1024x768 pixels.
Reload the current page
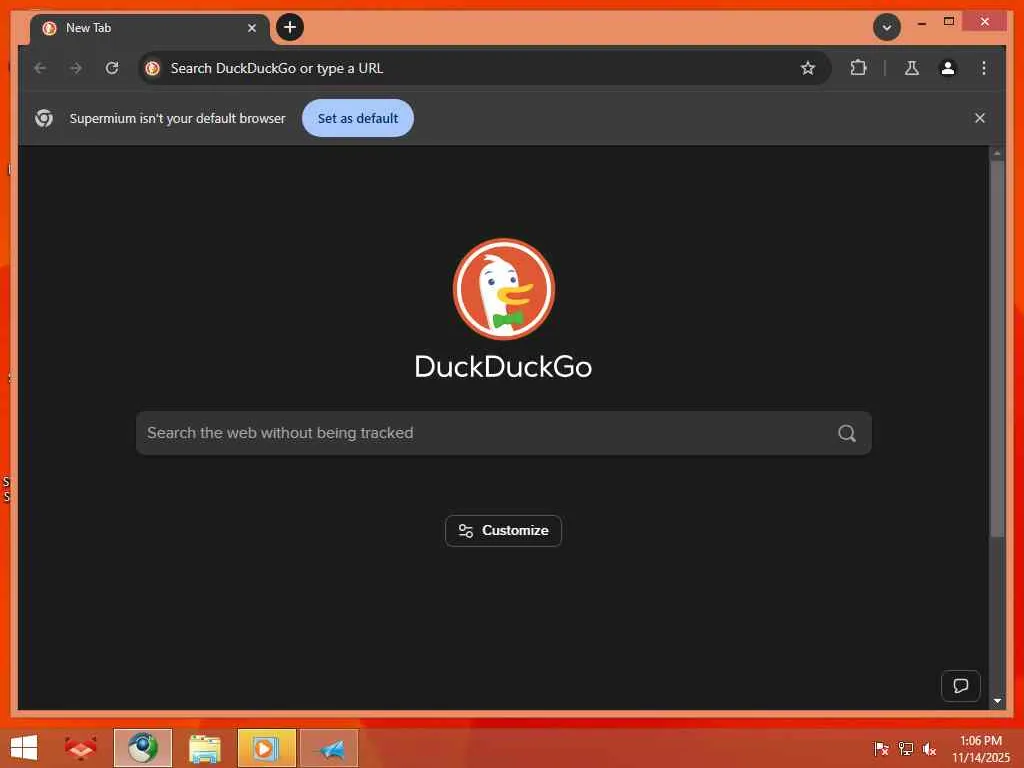click(112, 68)
